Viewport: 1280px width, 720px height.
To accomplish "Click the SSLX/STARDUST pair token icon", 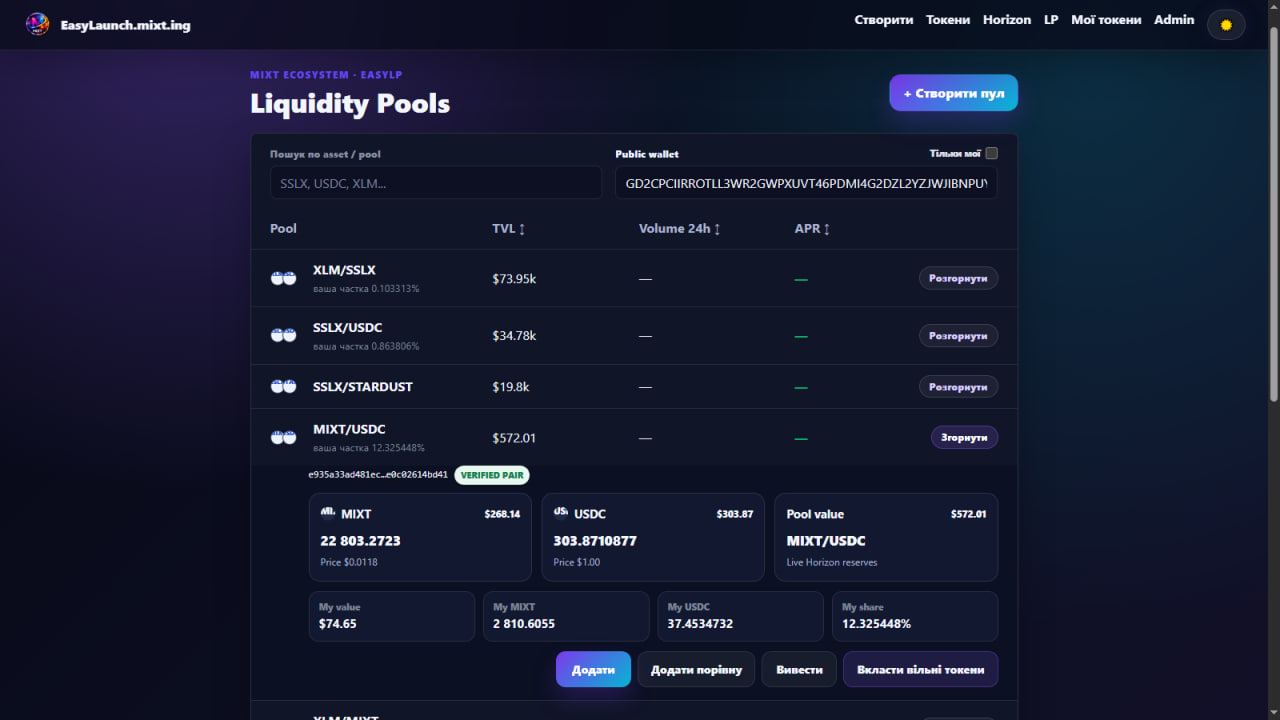I will (283, 386).
